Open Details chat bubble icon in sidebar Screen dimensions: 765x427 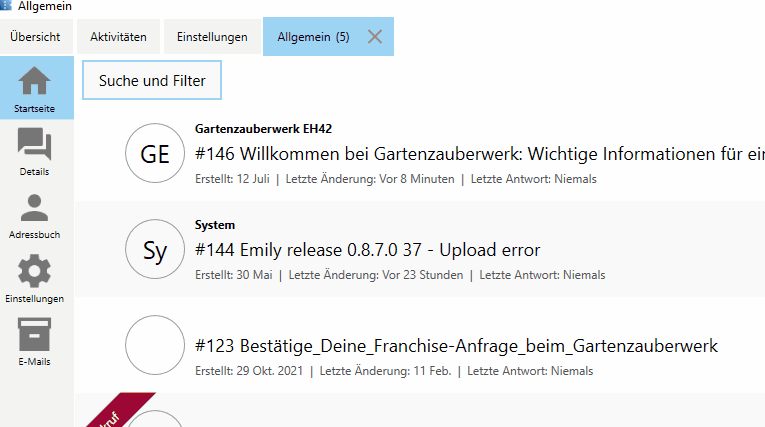(x=35, y=145)
